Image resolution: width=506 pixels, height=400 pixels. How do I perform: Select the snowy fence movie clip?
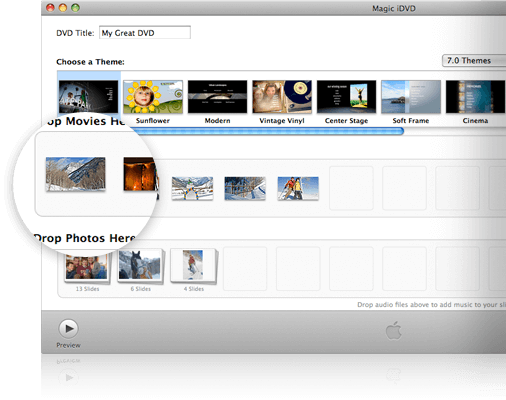point(245,188)
